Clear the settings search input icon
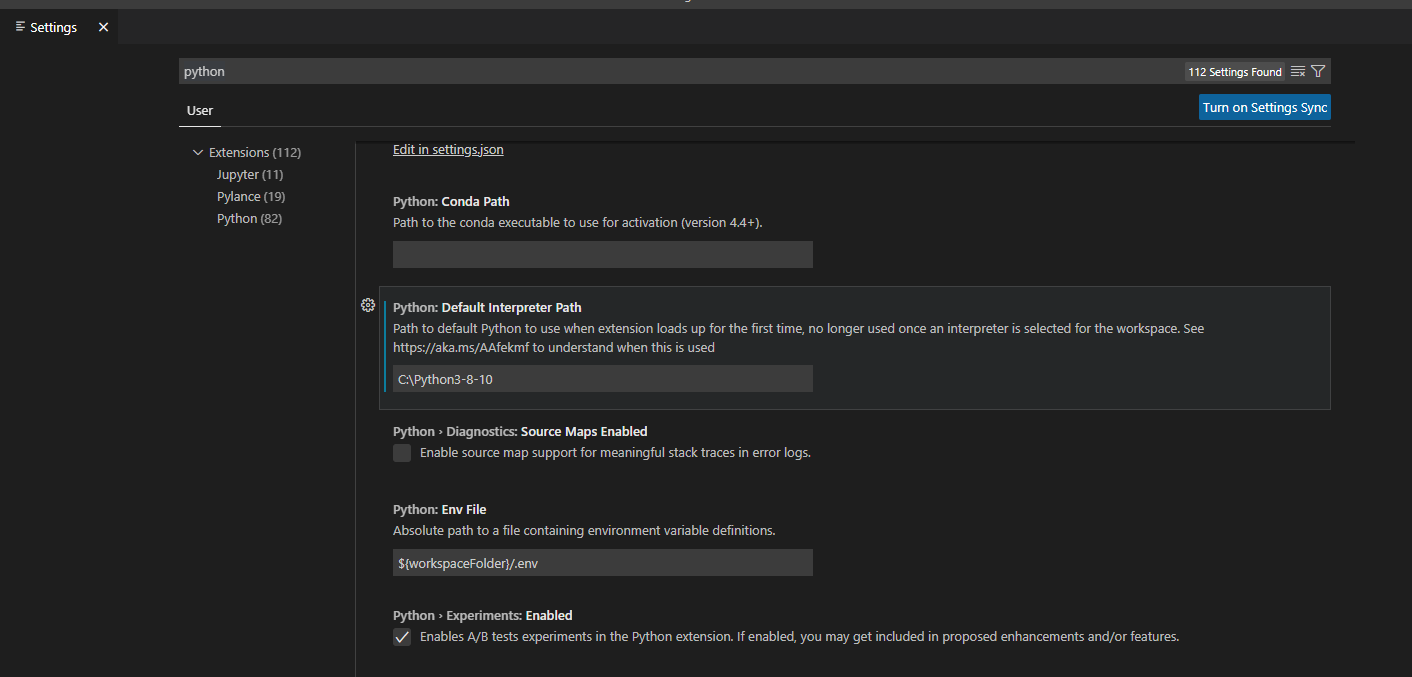 [x=1298, y=72]
